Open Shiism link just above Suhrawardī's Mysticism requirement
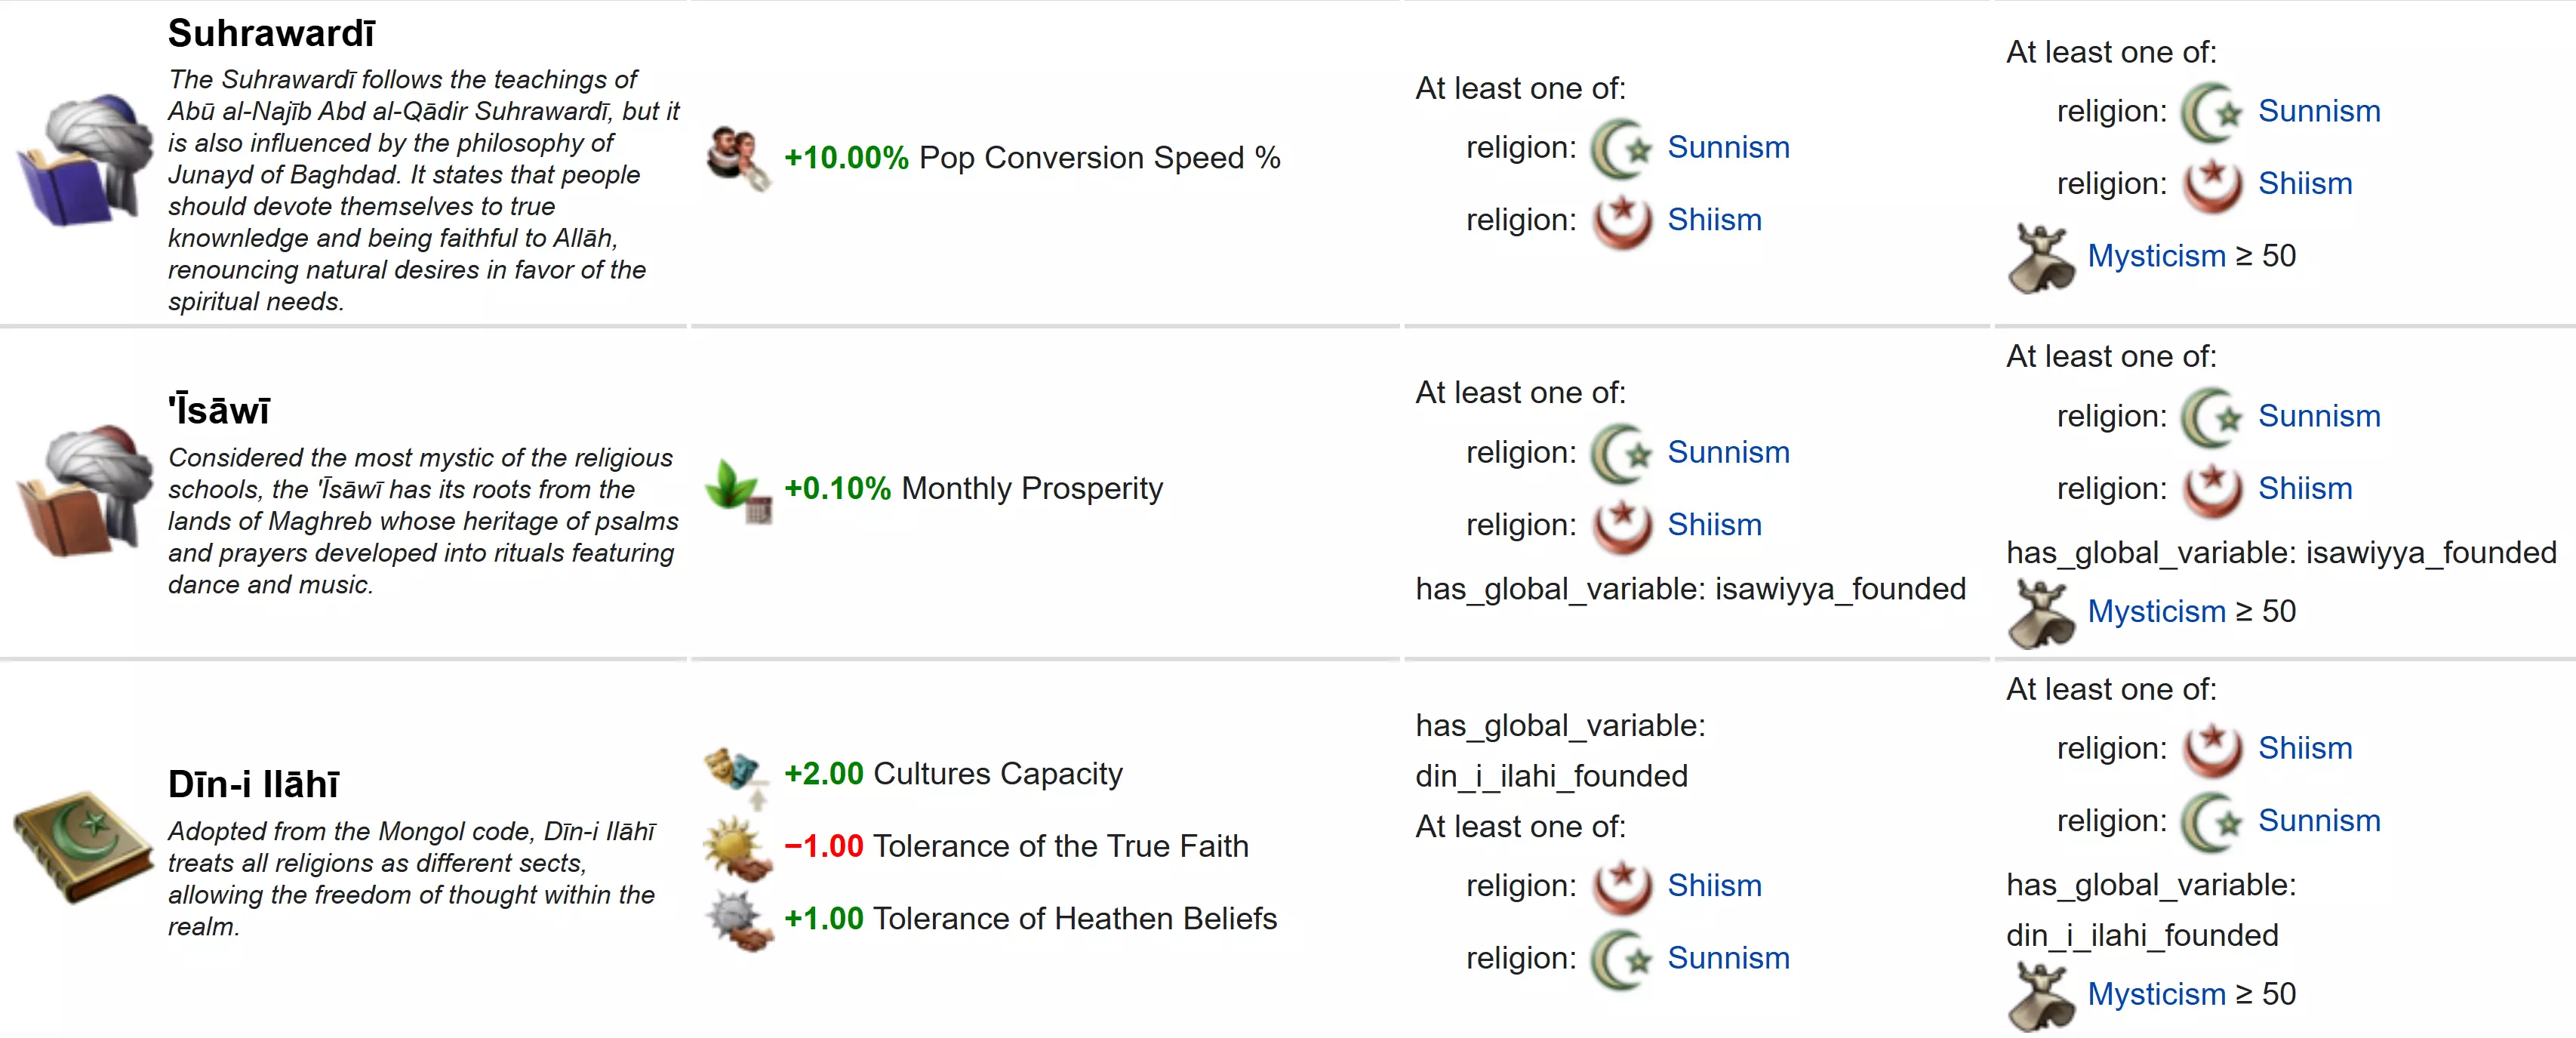Viewport: 2576px width, 1038px height. [2304, 184]
